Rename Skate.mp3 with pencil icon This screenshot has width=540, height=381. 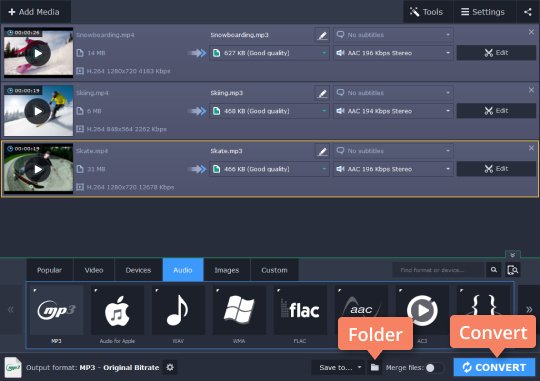click(322, 151)
